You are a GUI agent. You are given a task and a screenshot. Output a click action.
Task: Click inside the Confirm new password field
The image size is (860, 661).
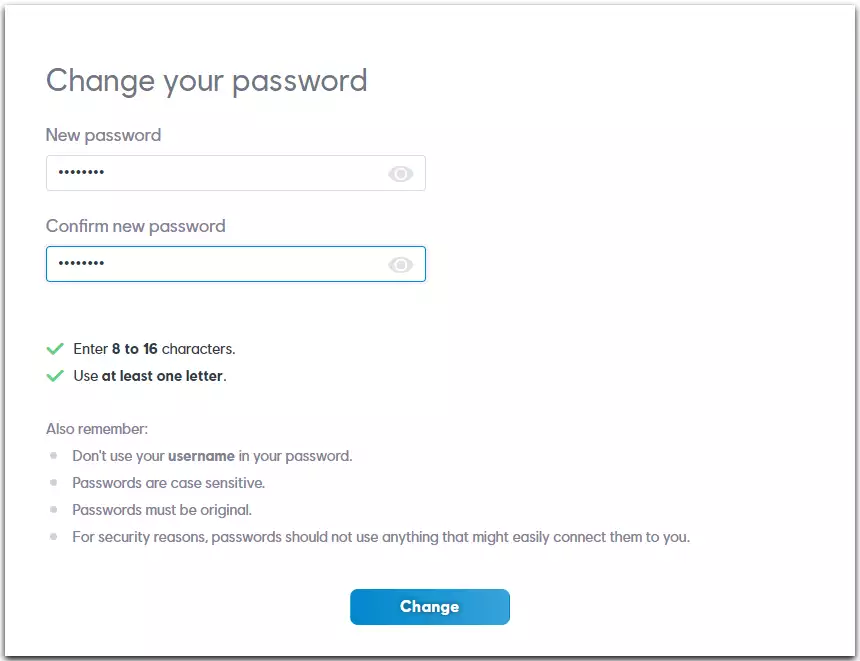click(x=236, y=264)
